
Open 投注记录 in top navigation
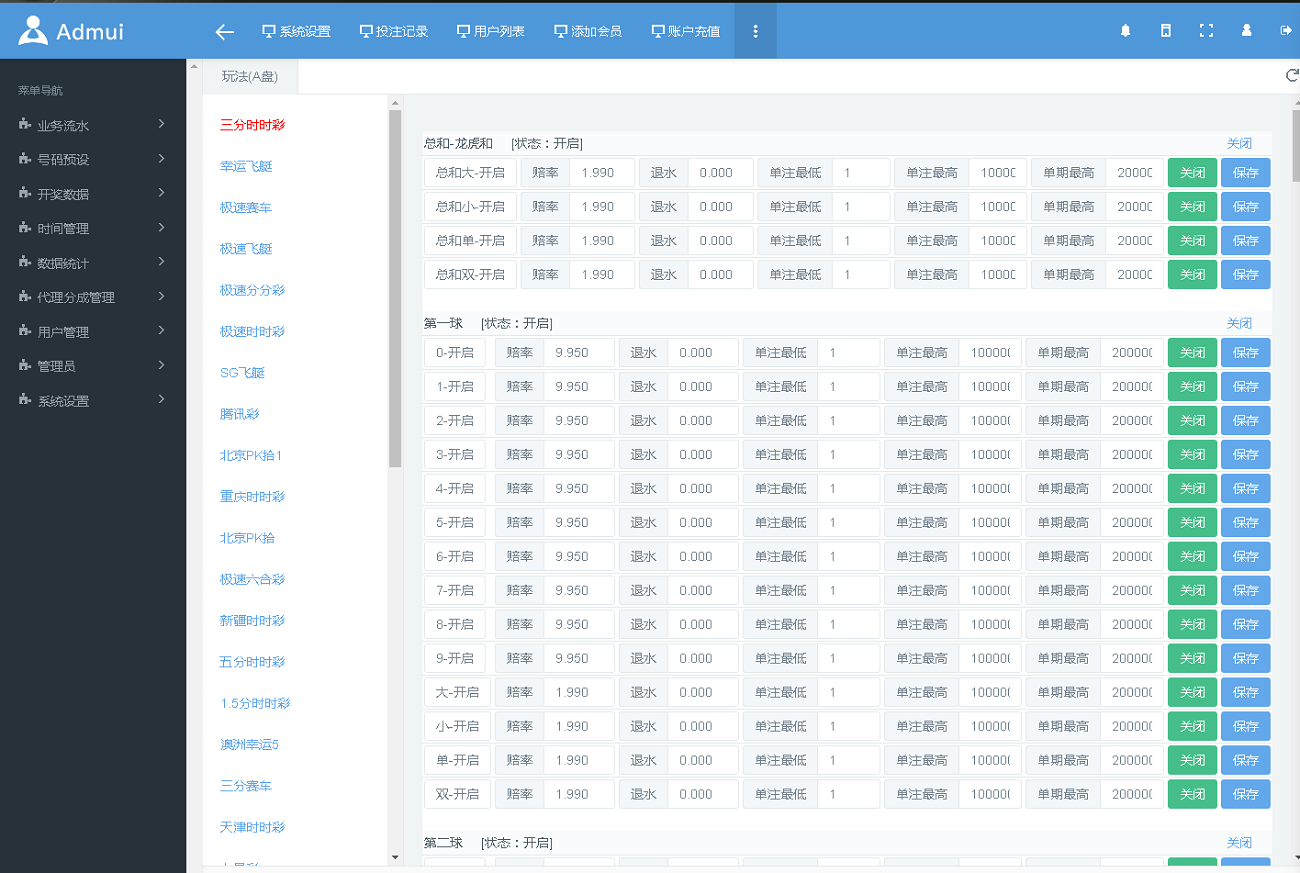tap(394, 31)
